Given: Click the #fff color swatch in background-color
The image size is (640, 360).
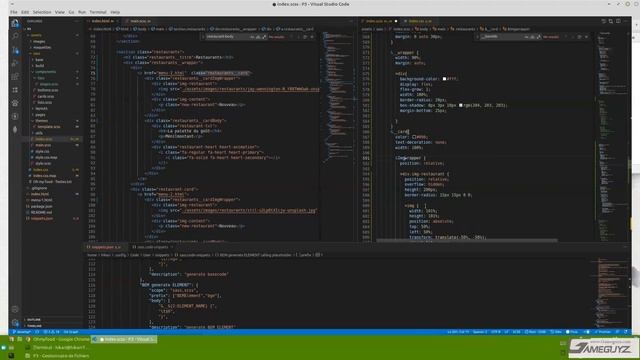Looking at the screenshot, I should tap(444, 79).
